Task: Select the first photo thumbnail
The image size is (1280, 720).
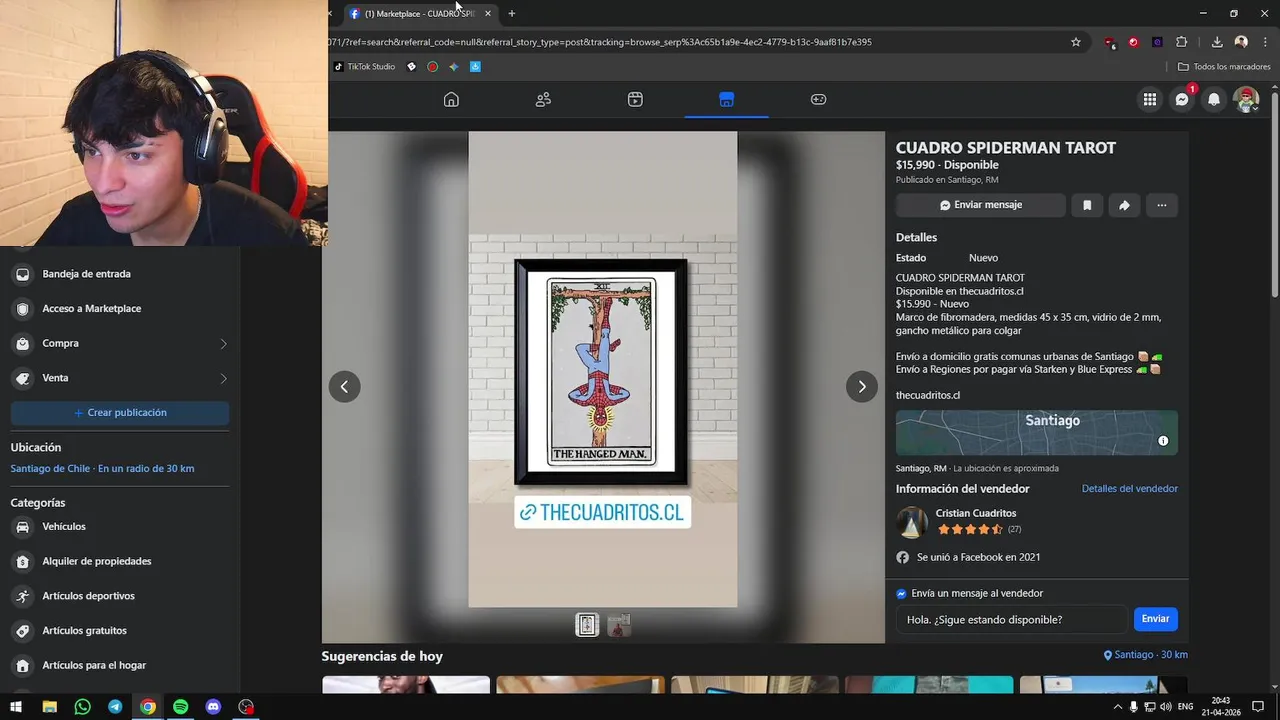Action: tap(587, 625)
